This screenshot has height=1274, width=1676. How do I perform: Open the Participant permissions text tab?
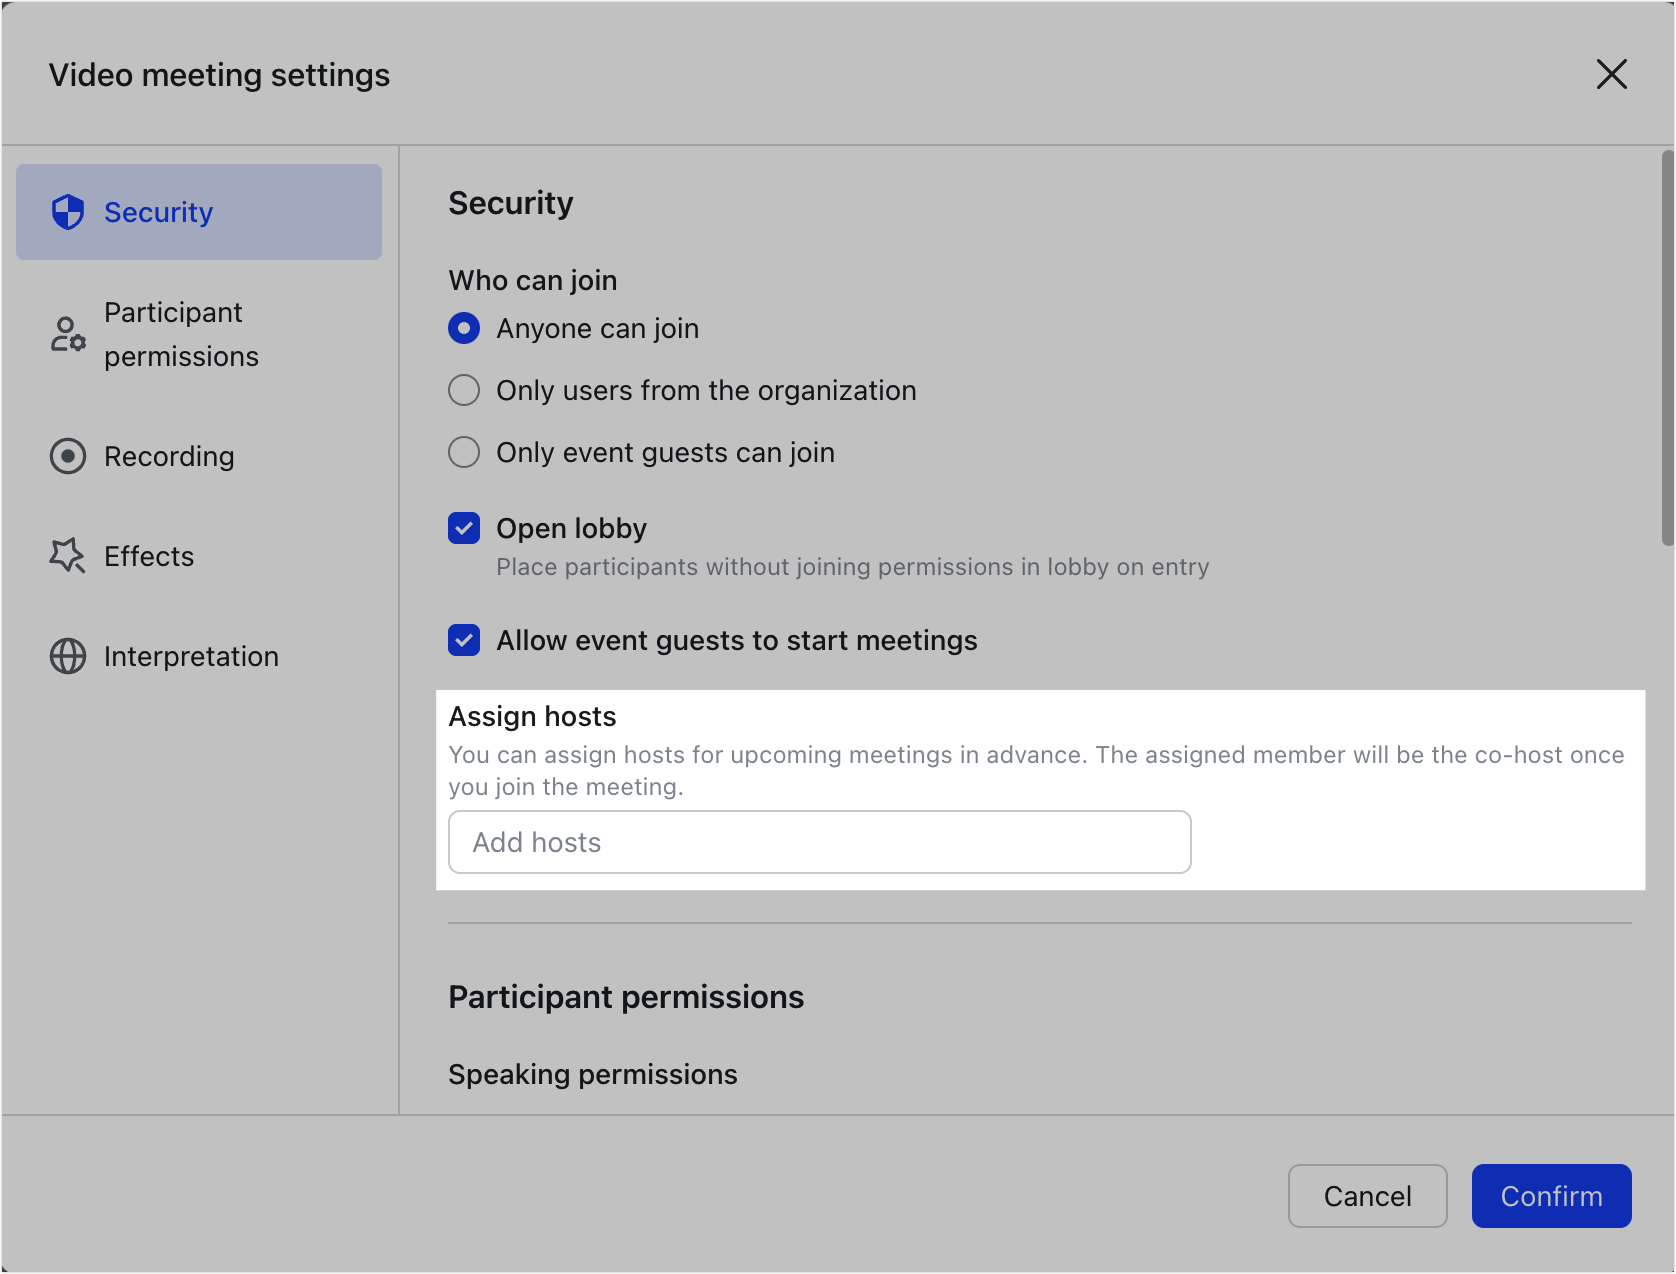coord(181,334)
